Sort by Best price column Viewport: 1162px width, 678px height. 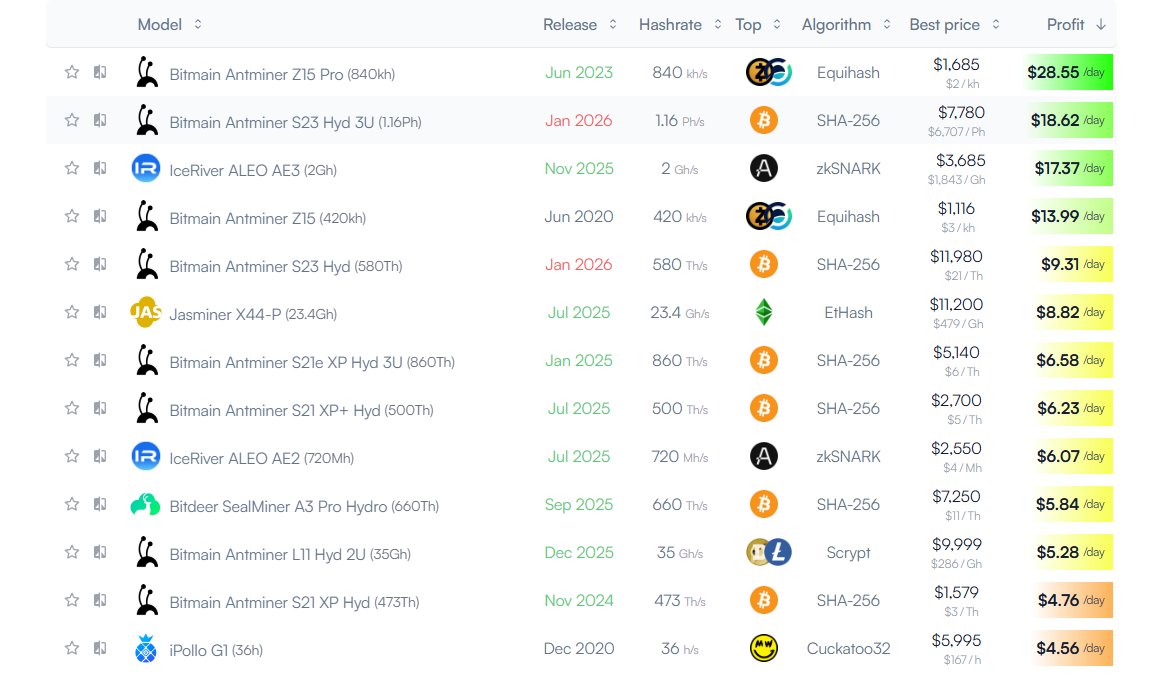pos(957,24)
